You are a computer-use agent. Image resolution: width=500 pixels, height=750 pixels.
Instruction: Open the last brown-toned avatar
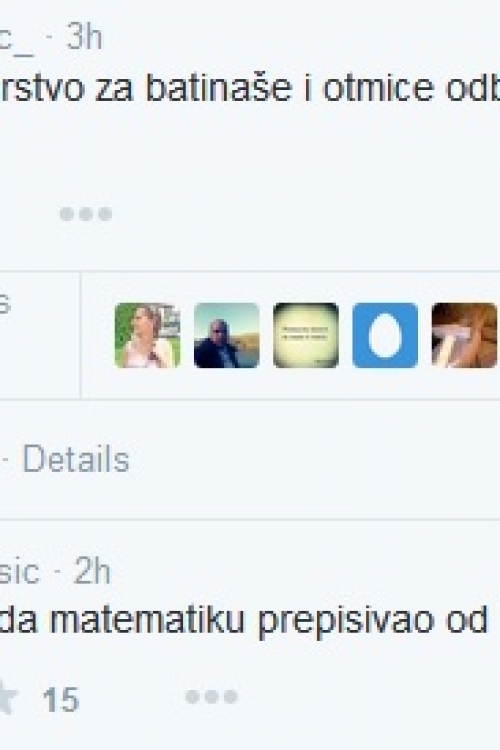click(x=465, y=335)
